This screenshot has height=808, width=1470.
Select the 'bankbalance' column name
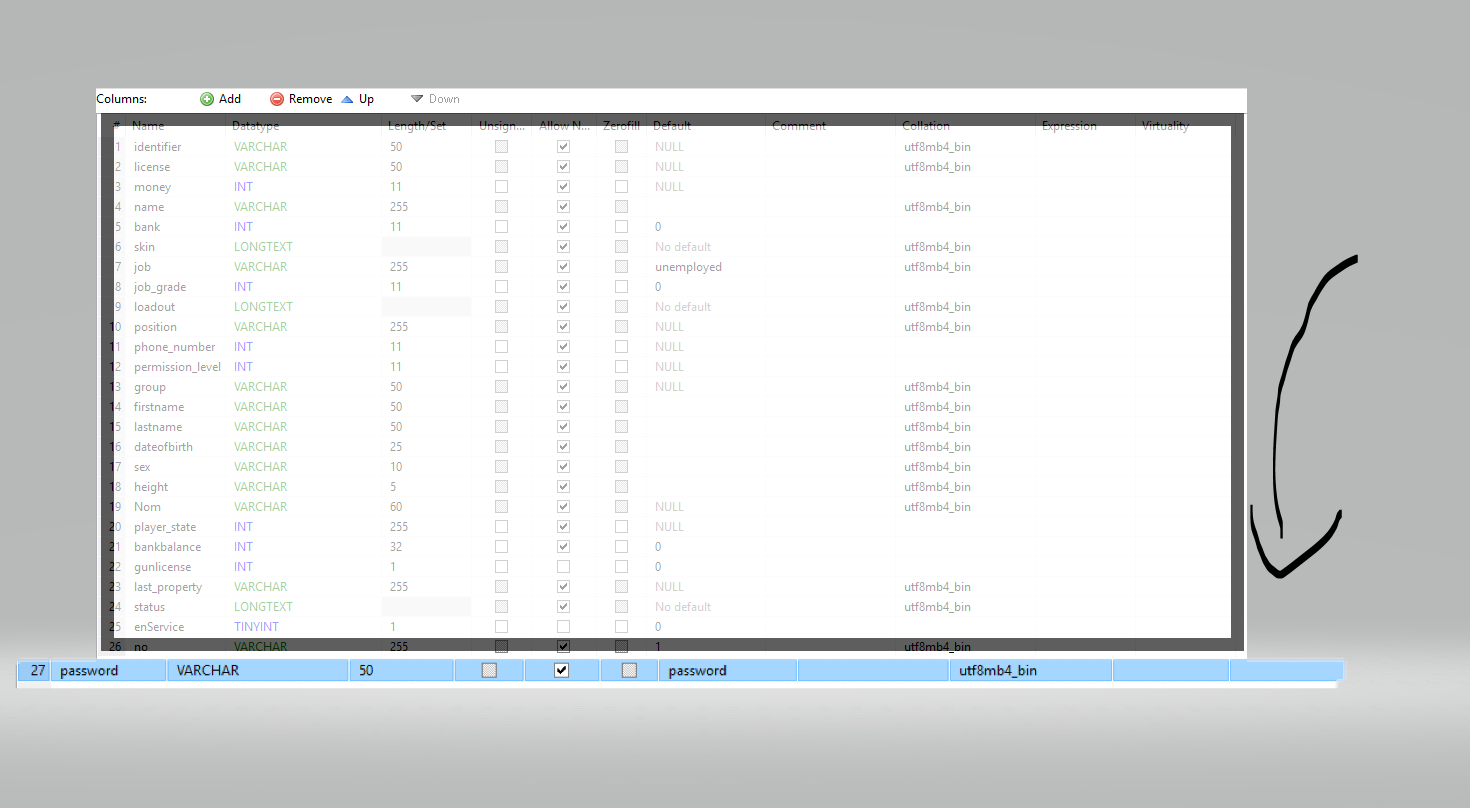pos(168,547)
